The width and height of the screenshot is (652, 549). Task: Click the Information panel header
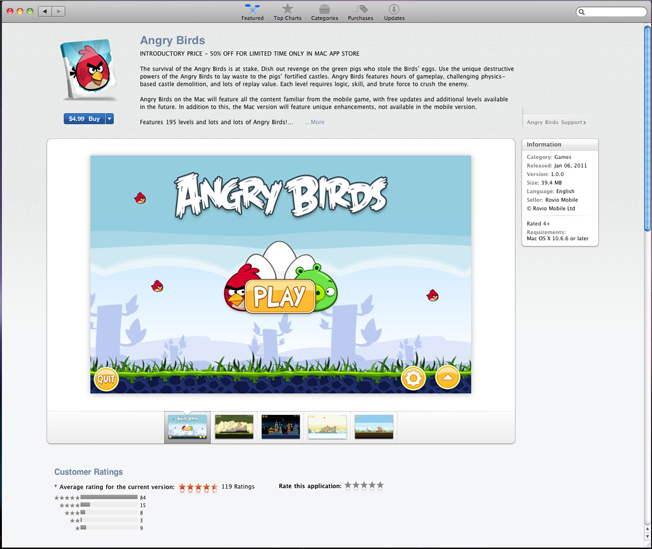(560, 145)
